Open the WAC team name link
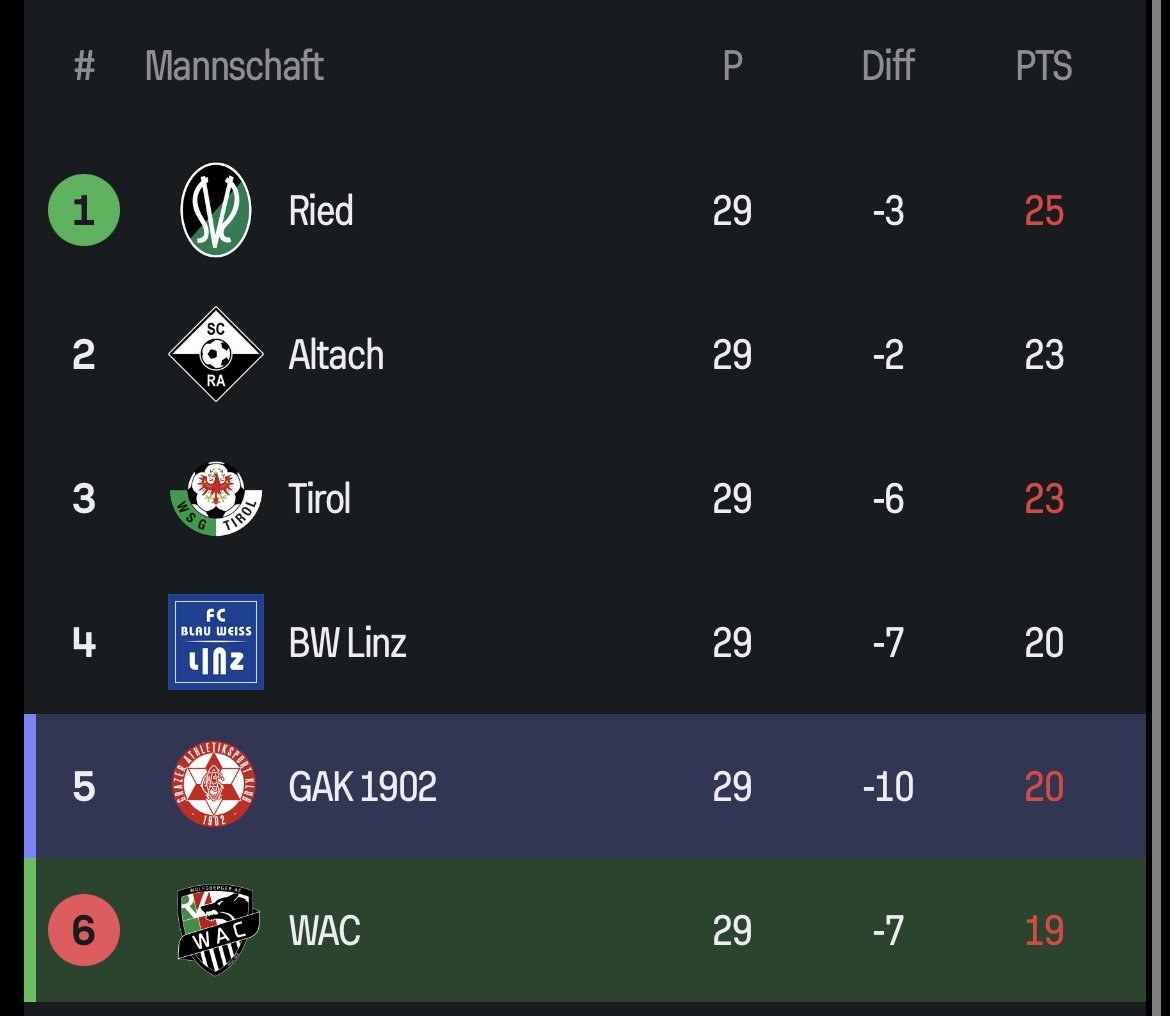Image resolution: width=1170 pixels, height=1016 pixels. [x=324, y=931]
